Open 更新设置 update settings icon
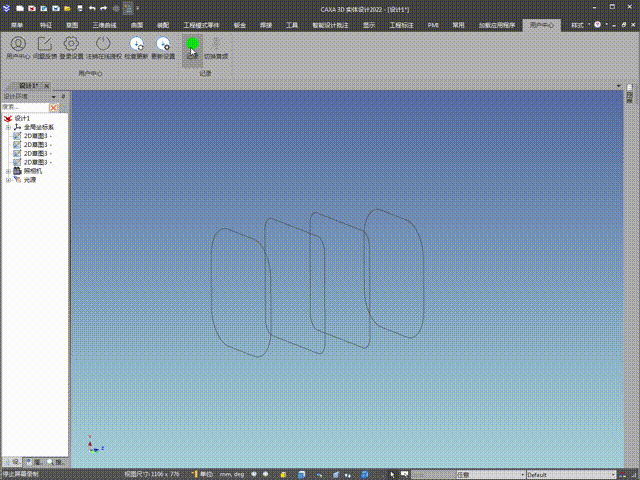 click(163, 44)
